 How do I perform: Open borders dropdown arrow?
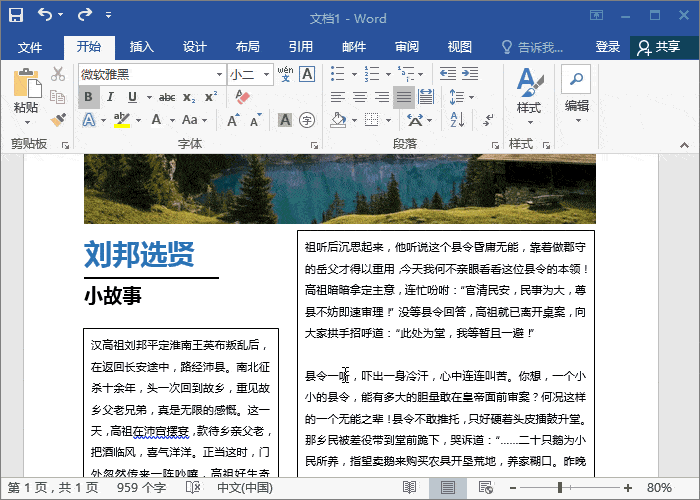(388, 120)
